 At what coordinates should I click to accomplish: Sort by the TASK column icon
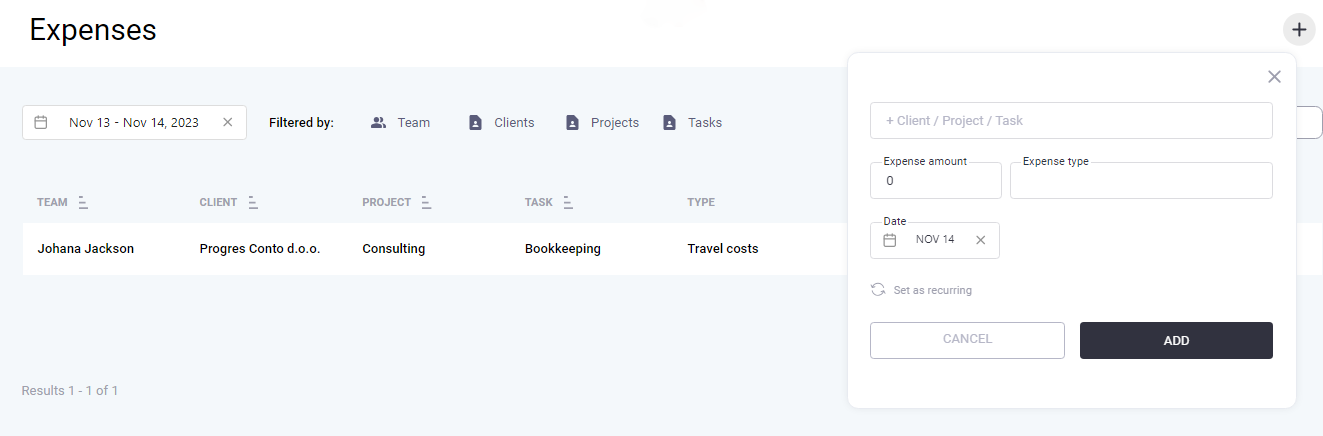click(568, 202)
